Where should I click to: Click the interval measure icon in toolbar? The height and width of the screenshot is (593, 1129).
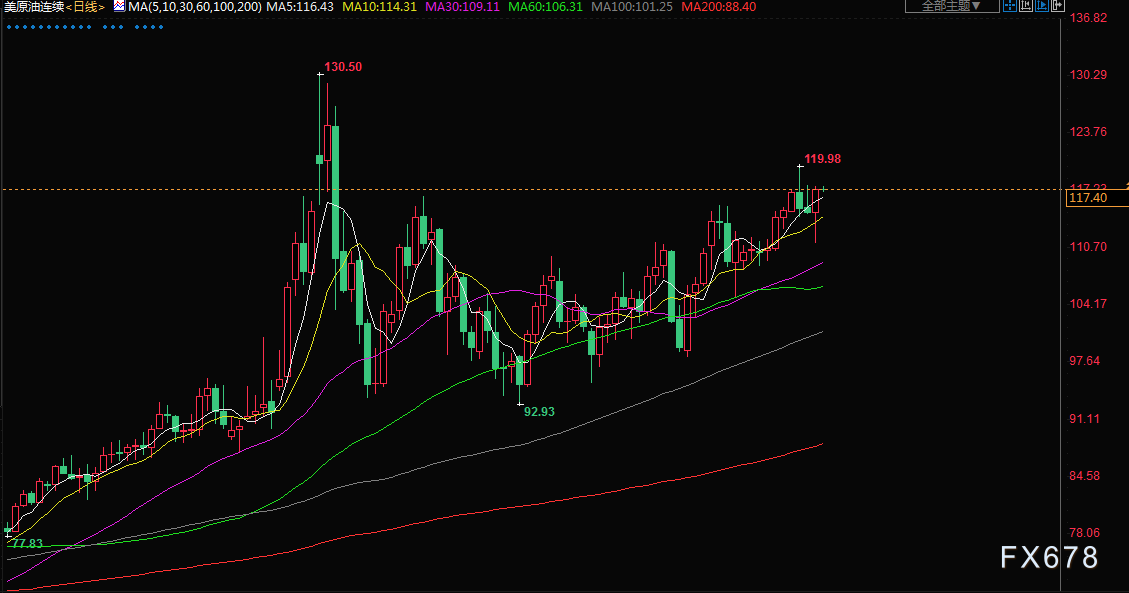1025,5
